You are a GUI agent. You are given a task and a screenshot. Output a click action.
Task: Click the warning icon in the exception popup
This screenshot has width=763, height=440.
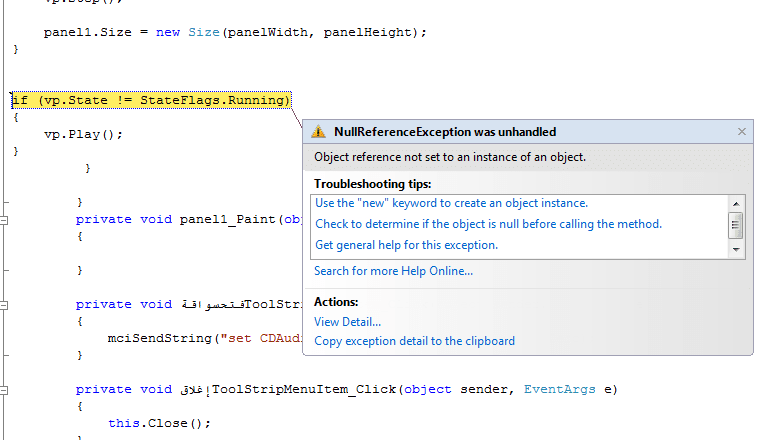(318, 132)
